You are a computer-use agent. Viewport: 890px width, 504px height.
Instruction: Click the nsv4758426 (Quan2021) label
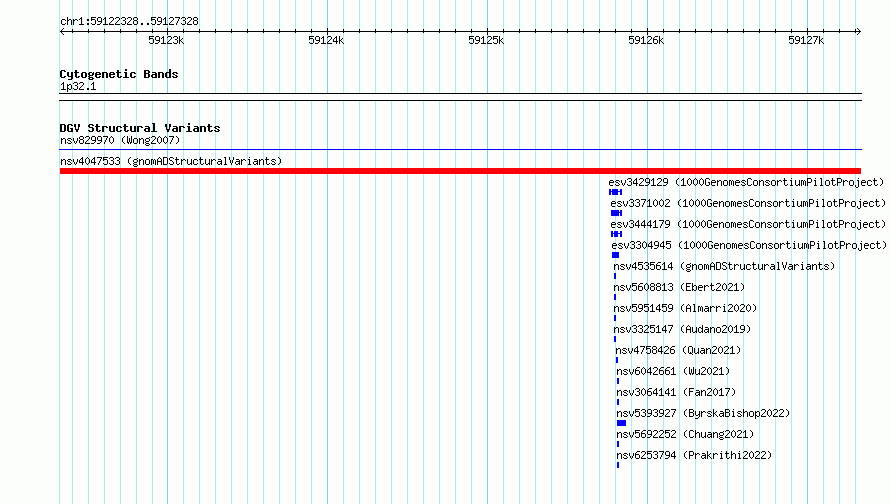tap(678, 350)
